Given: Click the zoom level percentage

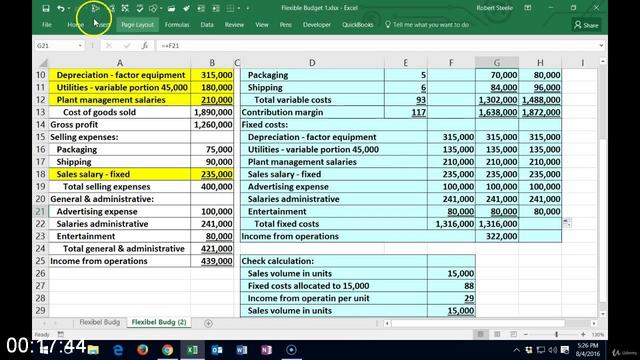Looking at the screenshot, I should tap(598, 334).
